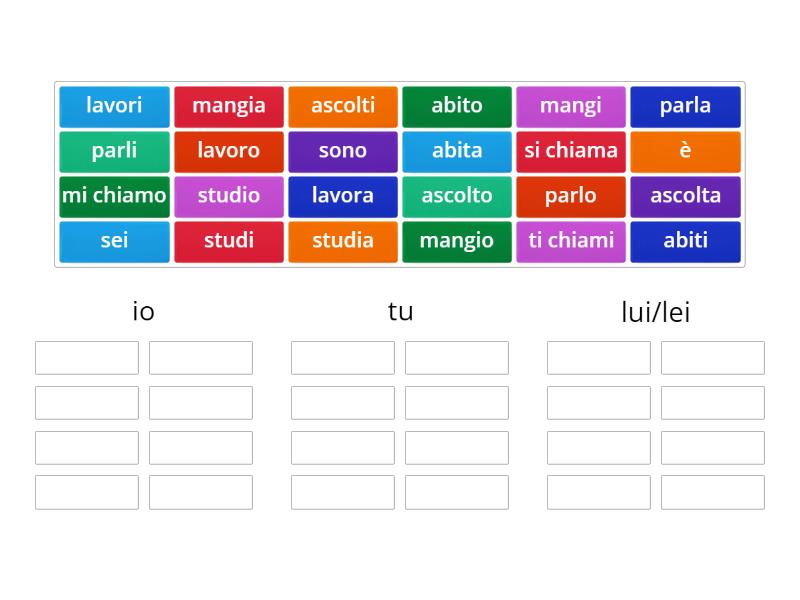Viewport: 800px width, 600px height.
Task: Select the green 'parli' tile
Action: click(x=114, y=151)
